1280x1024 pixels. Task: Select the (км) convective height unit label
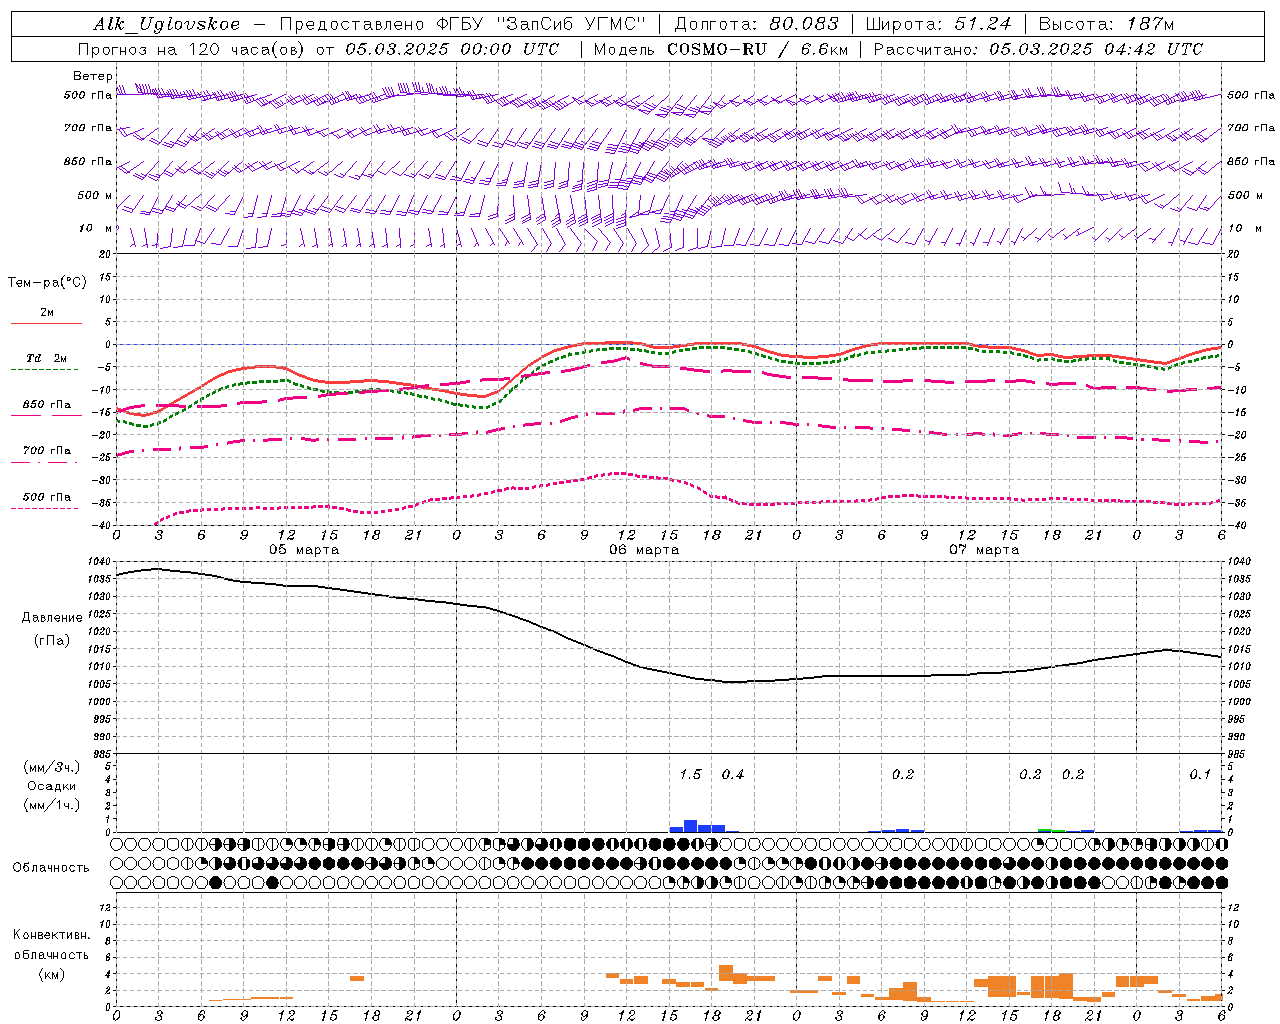52,974
